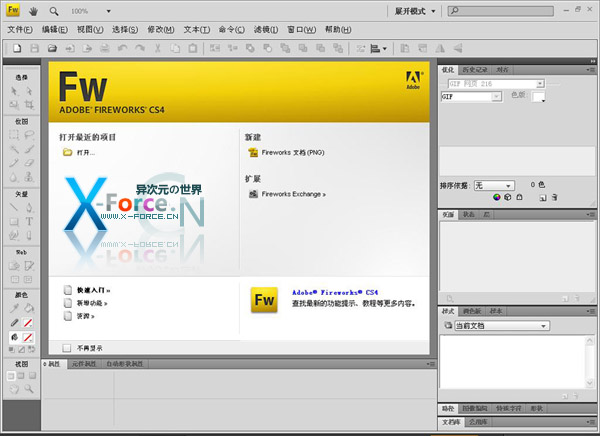Check the 不再显示 checkbox
The image size is (600, 436).
tap(67, 348)
